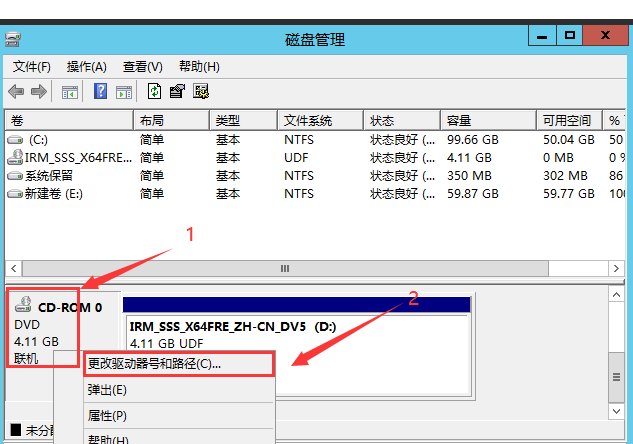
Task: Open the blue Help question mark icon
Action: 100,91
